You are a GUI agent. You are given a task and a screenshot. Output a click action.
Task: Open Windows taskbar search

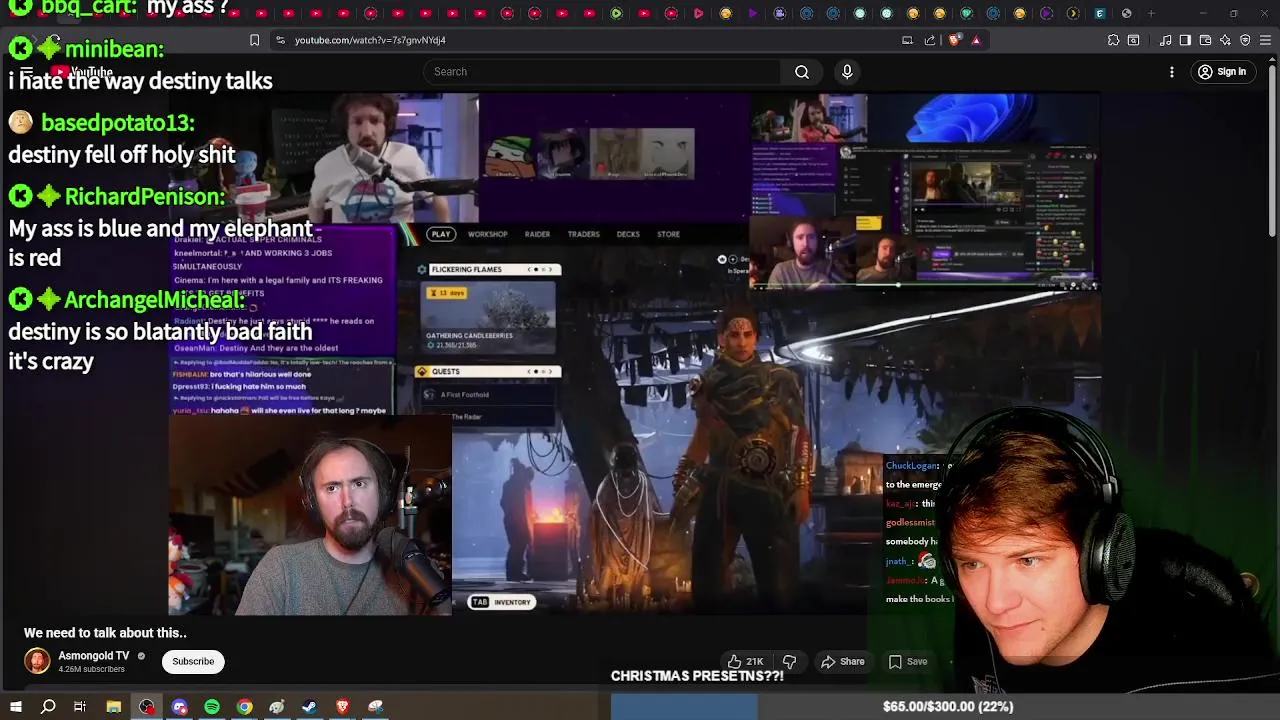click(48, 707)
